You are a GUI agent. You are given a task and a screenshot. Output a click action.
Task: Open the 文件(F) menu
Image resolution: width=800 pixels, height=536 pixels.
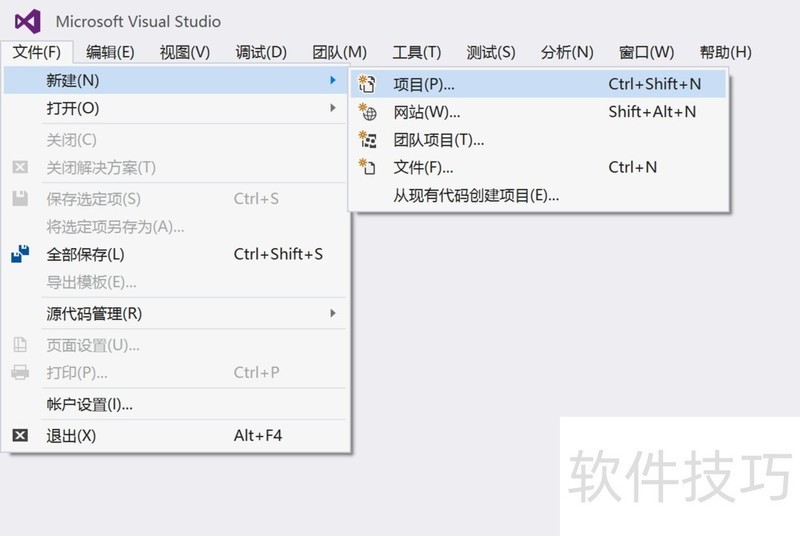[37, 52]
